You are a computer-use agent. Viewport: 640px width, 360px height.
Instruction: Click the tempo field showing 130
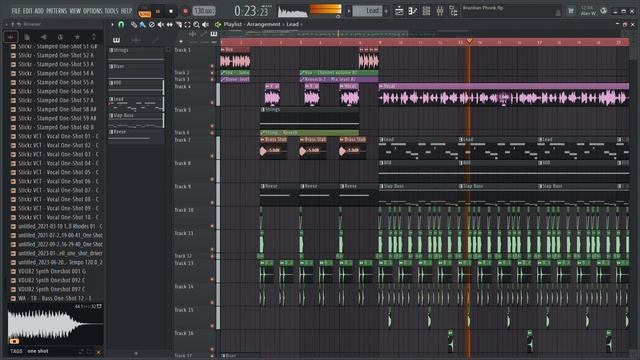[x=203, y=11]
